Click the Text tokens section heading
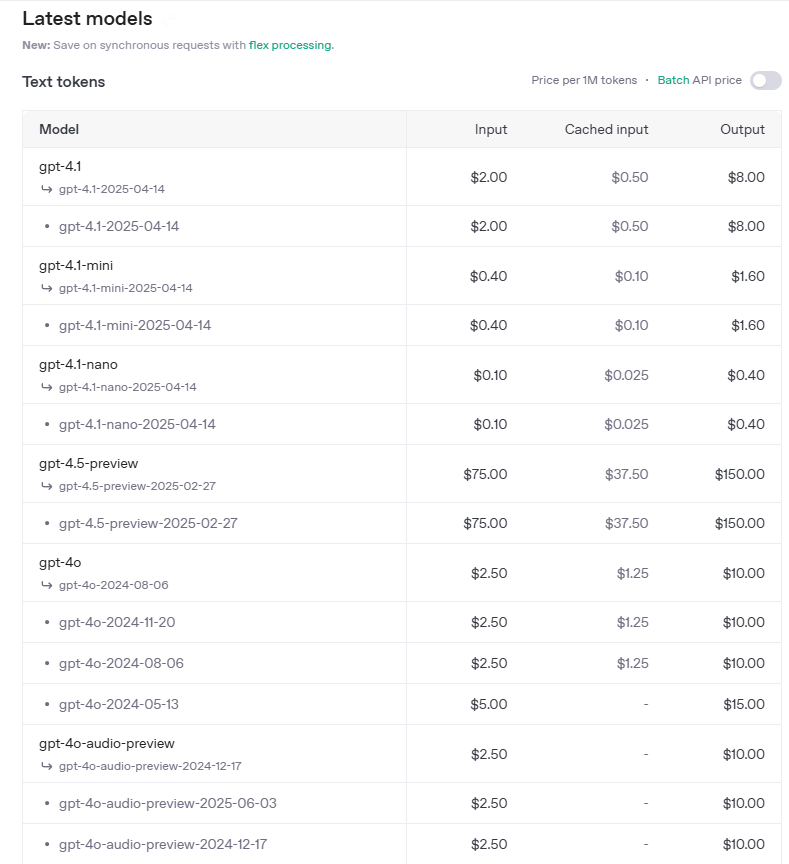Image resolution: width=789 pixels, height=864 pixels. pyautogui.click(x=63, y=82)
